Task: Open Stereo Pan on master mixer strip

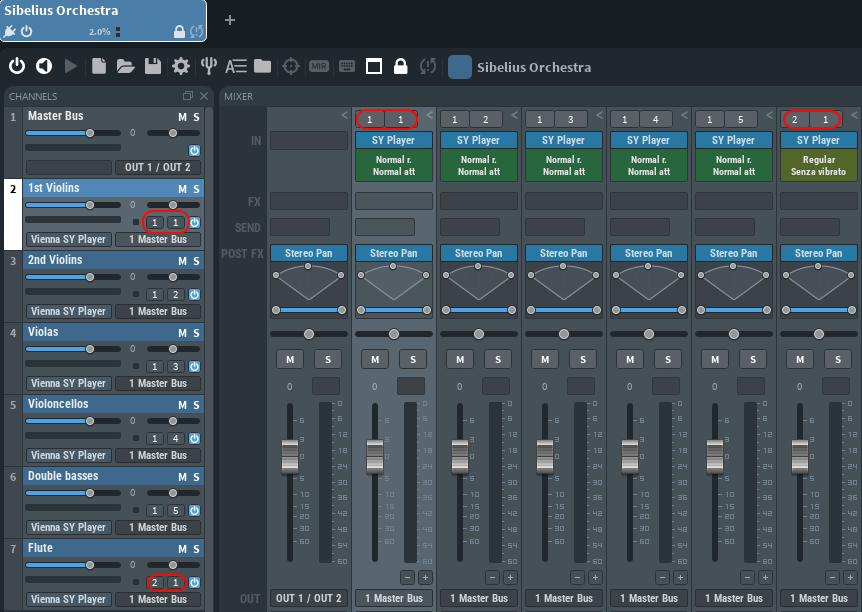Action: (x=308, y=253)
